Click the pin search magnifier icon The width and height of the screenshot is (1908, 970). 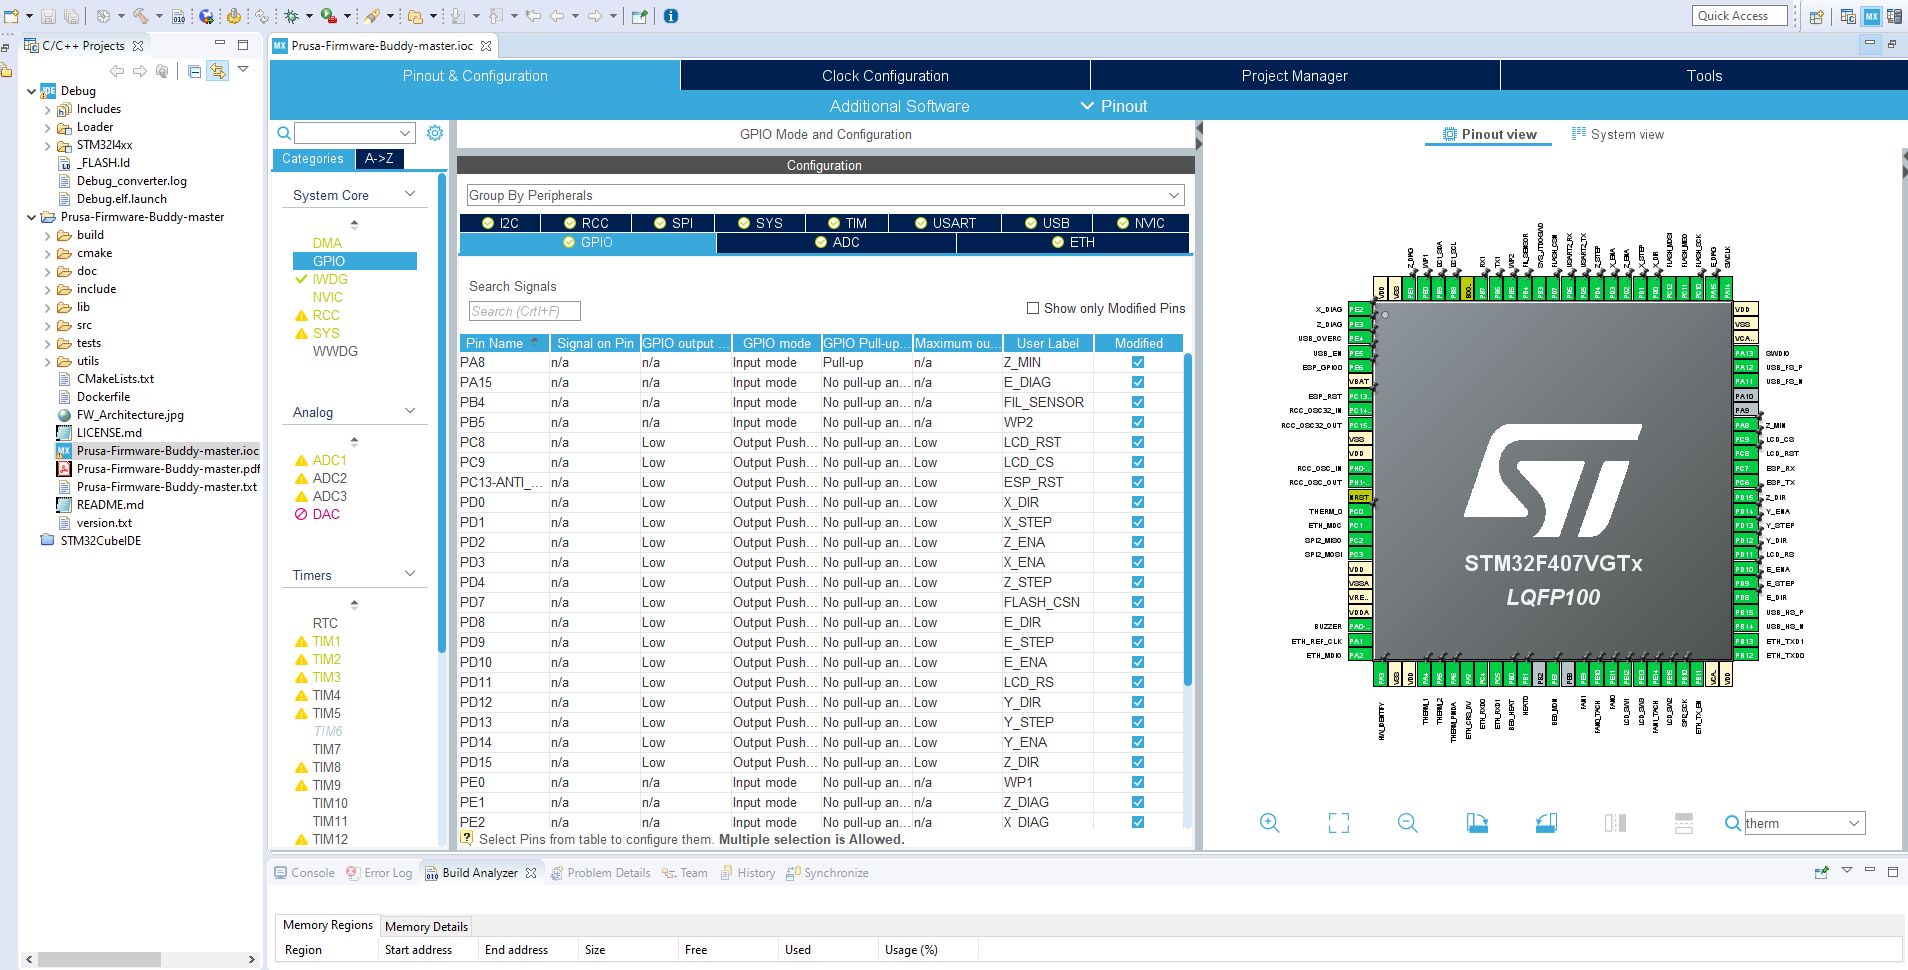tap(1732, 823)
